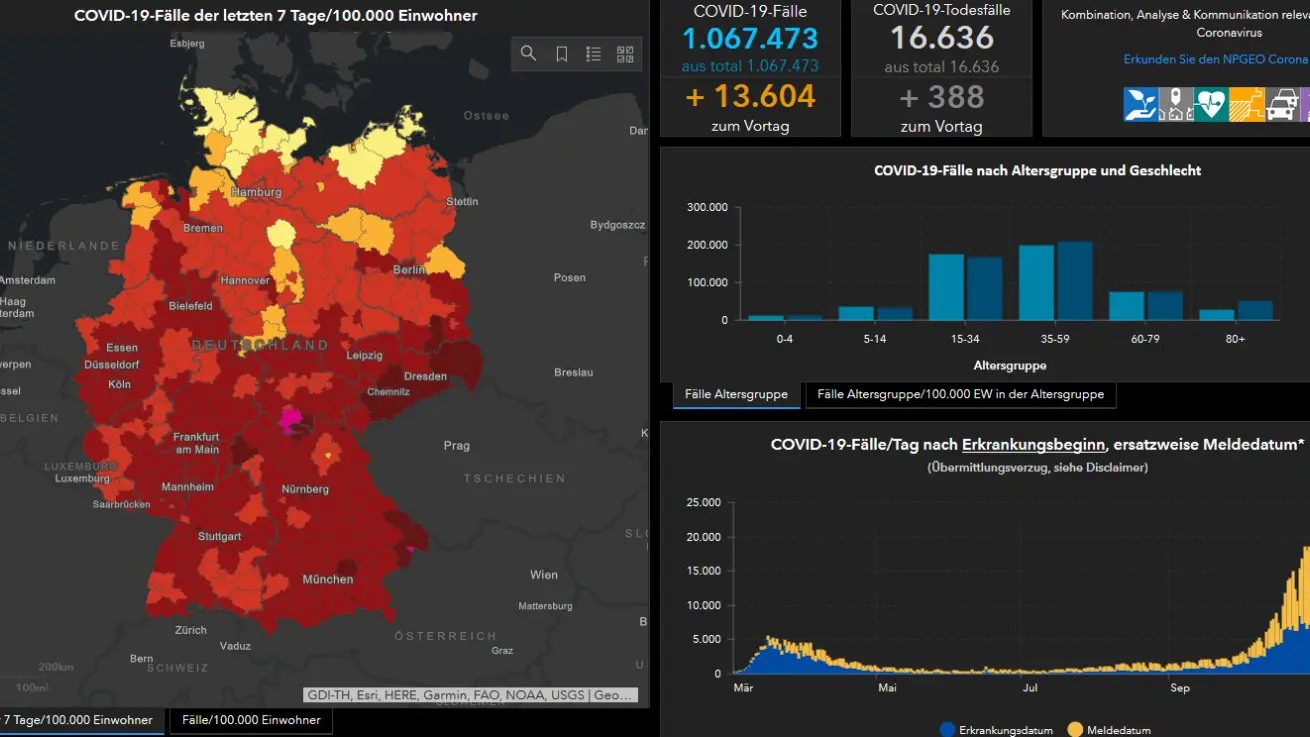
Task: Show the map legend list icon
Action: 593,54
